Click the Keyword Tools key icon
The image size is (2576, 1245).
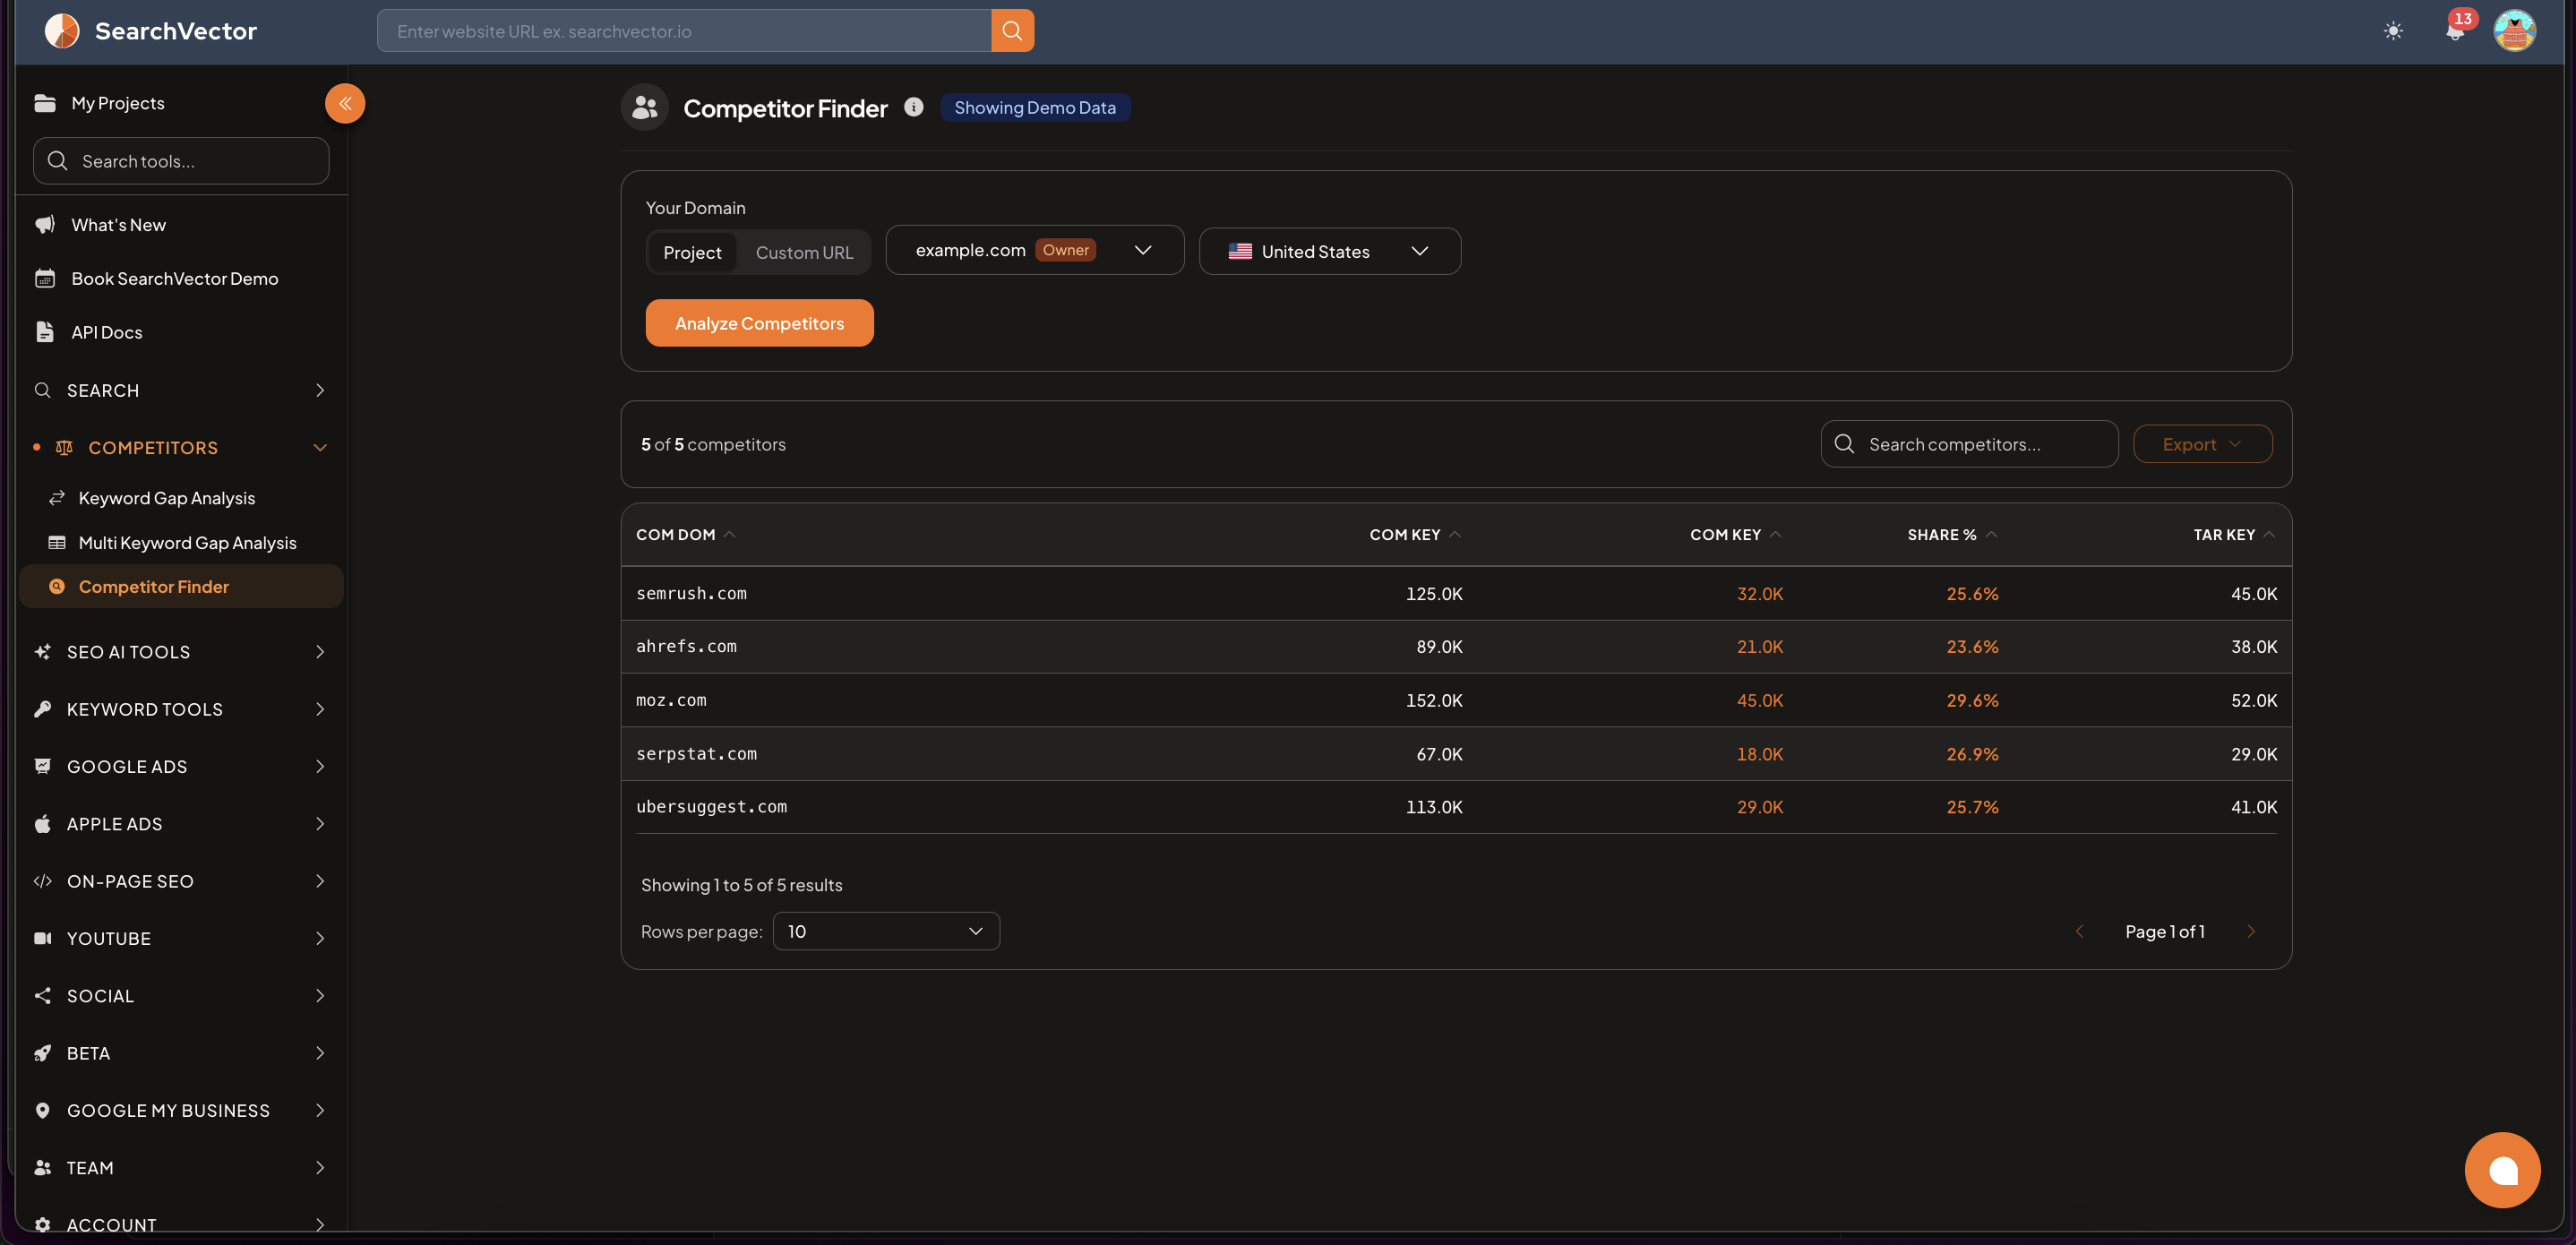(x=43, y=709)
